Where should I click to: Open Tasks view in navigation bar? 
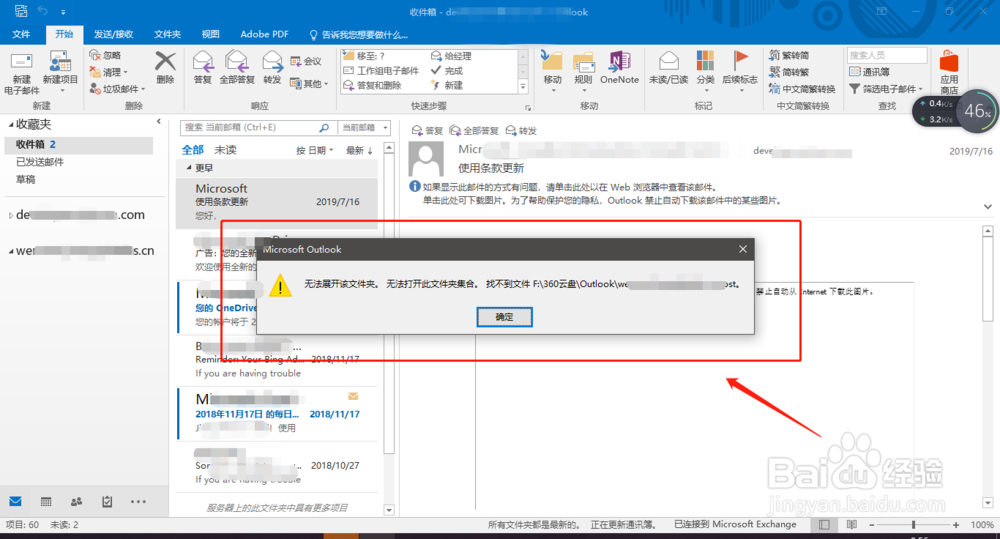tap(107, 502)
